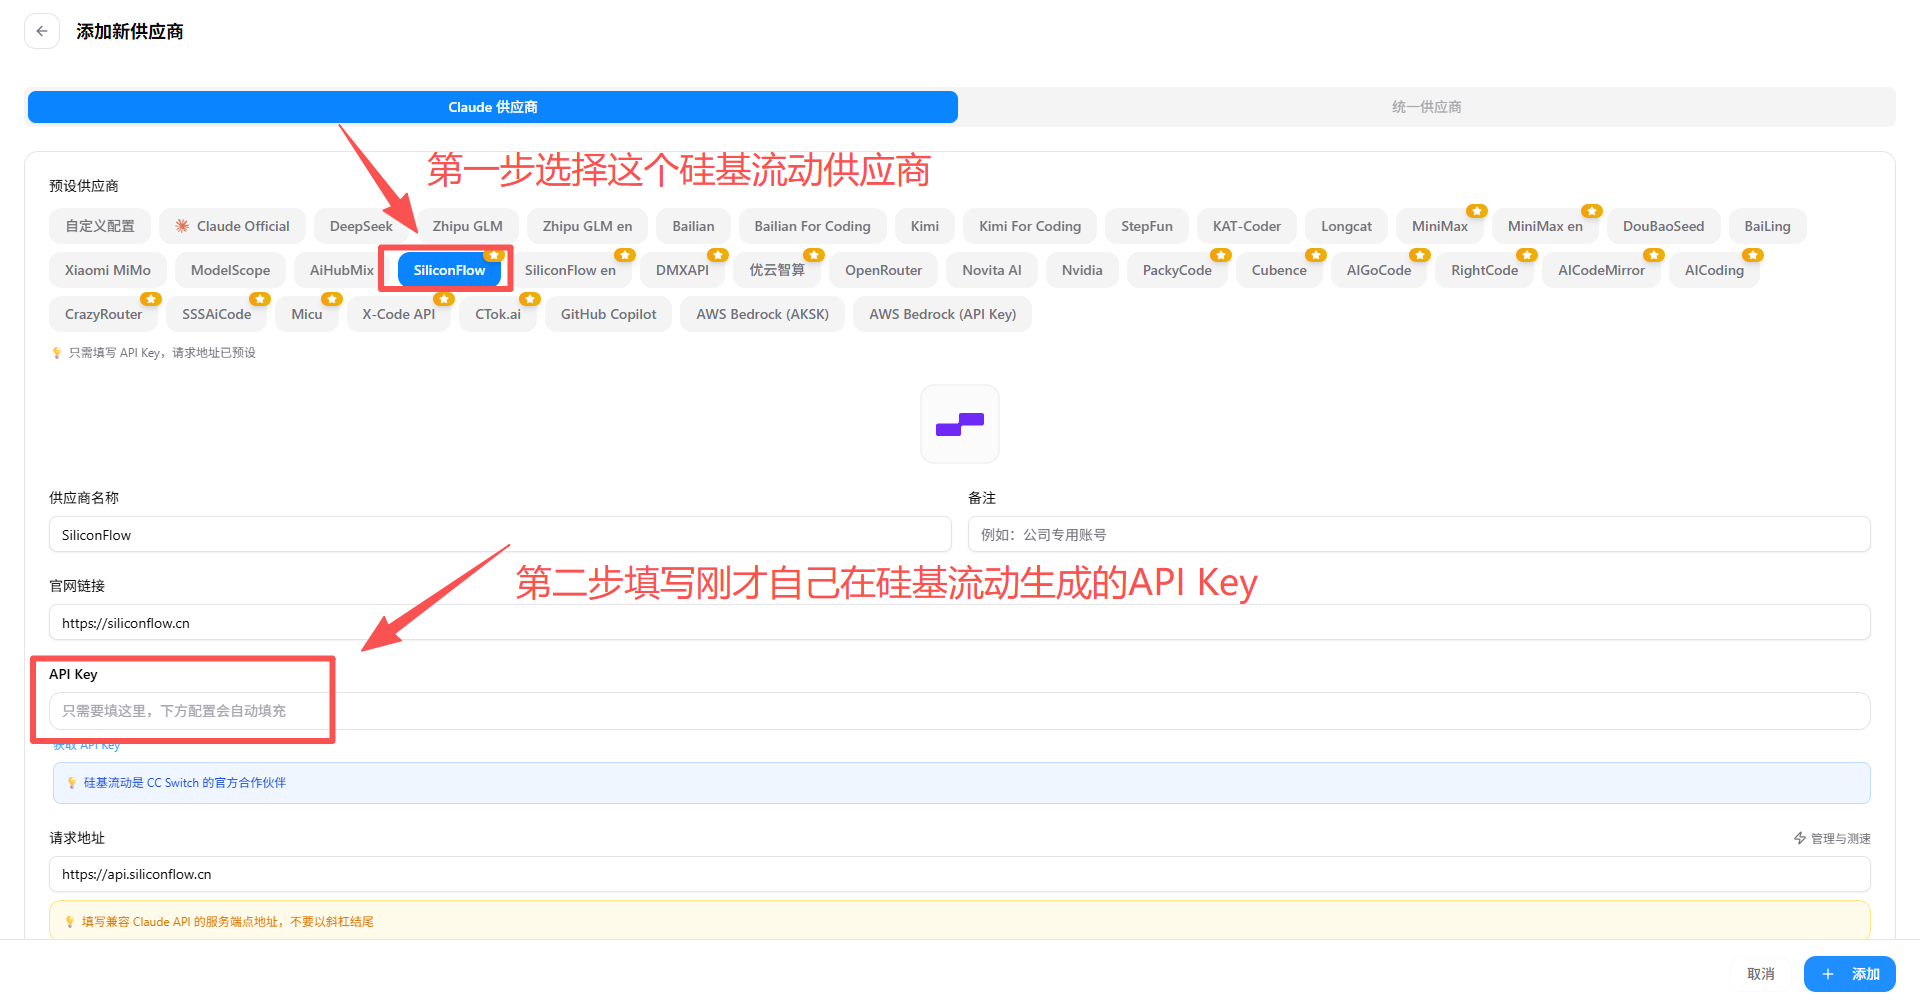This screenshot has height=1007, width=1920.
Task: Select the Bailian For Coding preset
Action: (x=813, y=226)
